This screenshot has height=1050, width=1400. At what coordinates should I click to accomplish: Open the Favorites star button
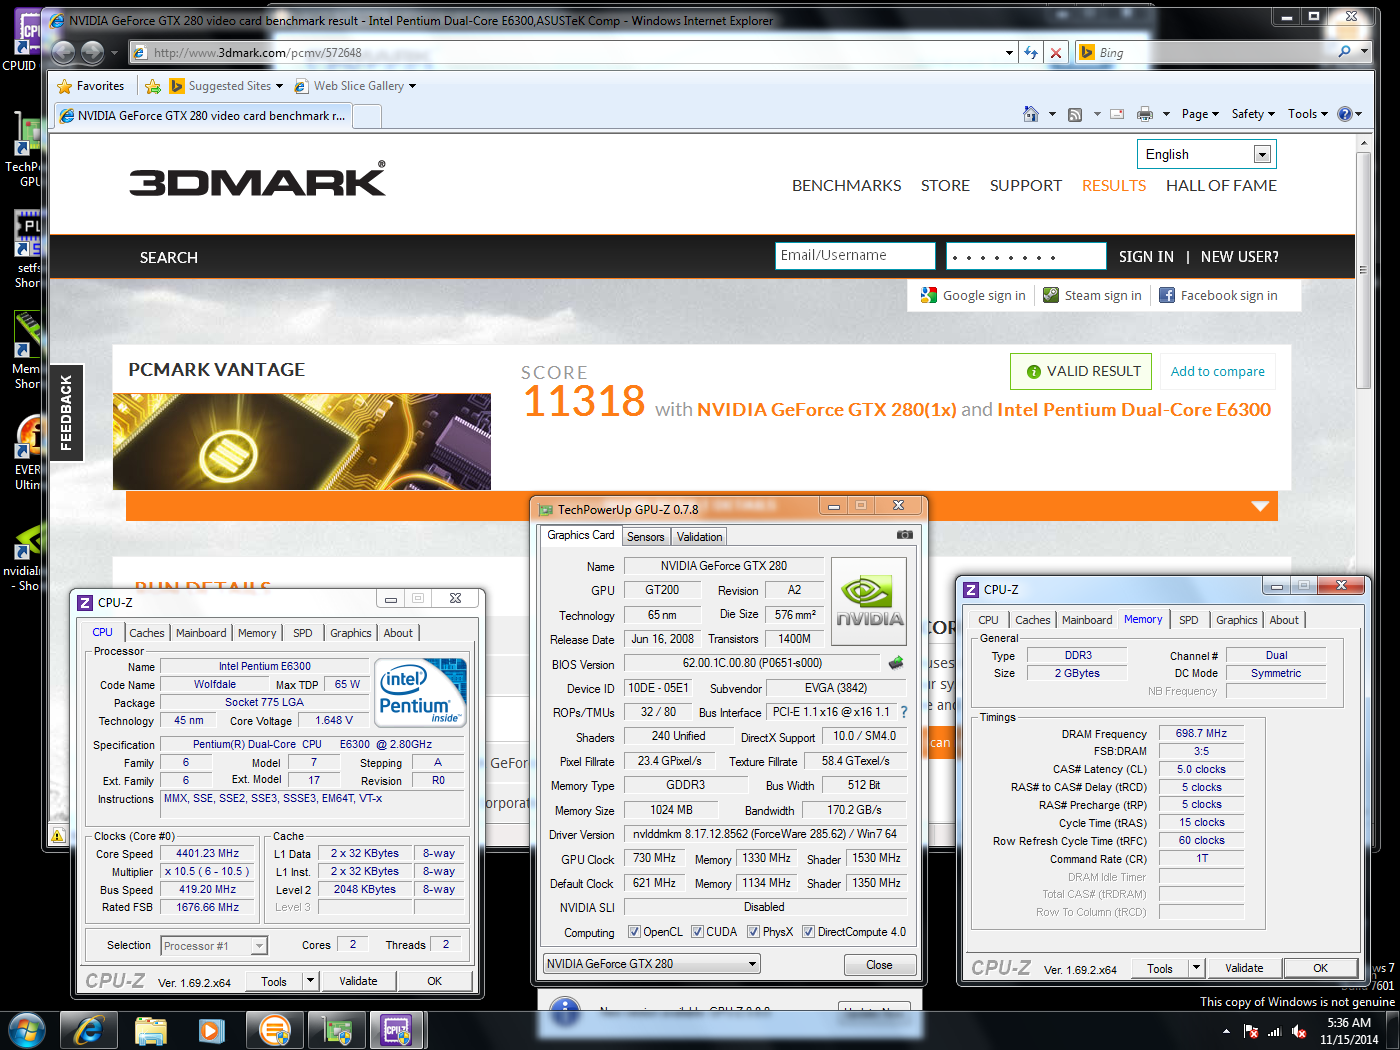pyautogui.click(x=91, y=86)
